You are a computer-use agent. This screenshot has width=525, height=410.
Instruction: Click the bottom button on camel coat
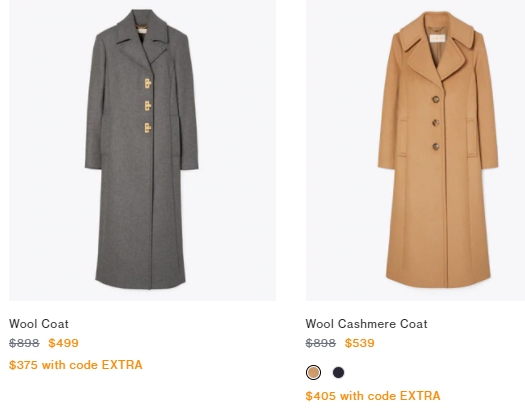436,146
